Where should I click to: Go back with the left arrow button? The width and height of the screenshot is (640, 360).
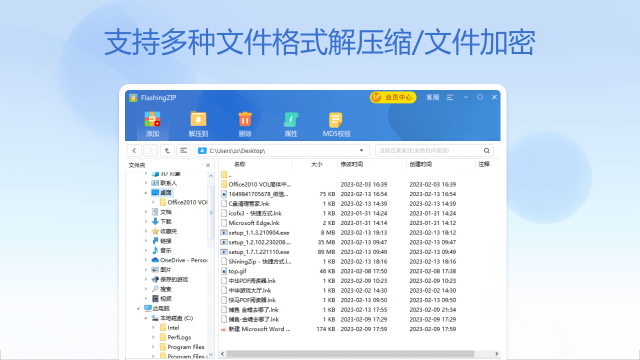pos(134,151)
